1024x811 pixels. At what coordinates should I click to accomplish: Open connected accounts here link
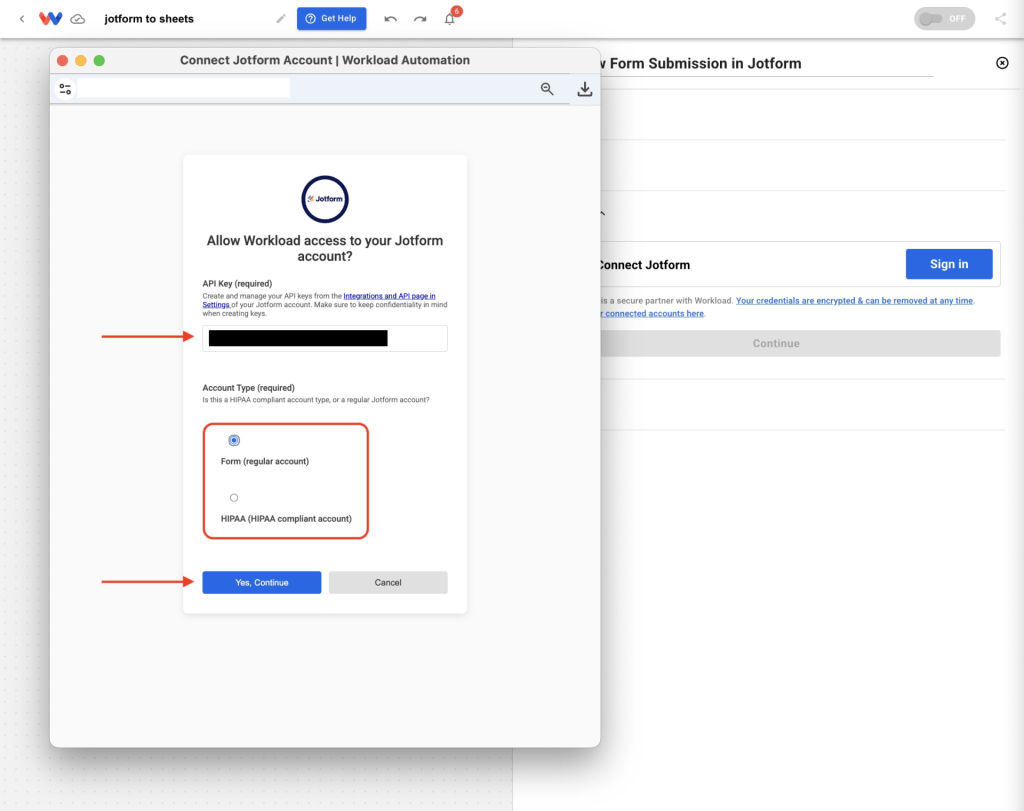click(x=652, y=313)
